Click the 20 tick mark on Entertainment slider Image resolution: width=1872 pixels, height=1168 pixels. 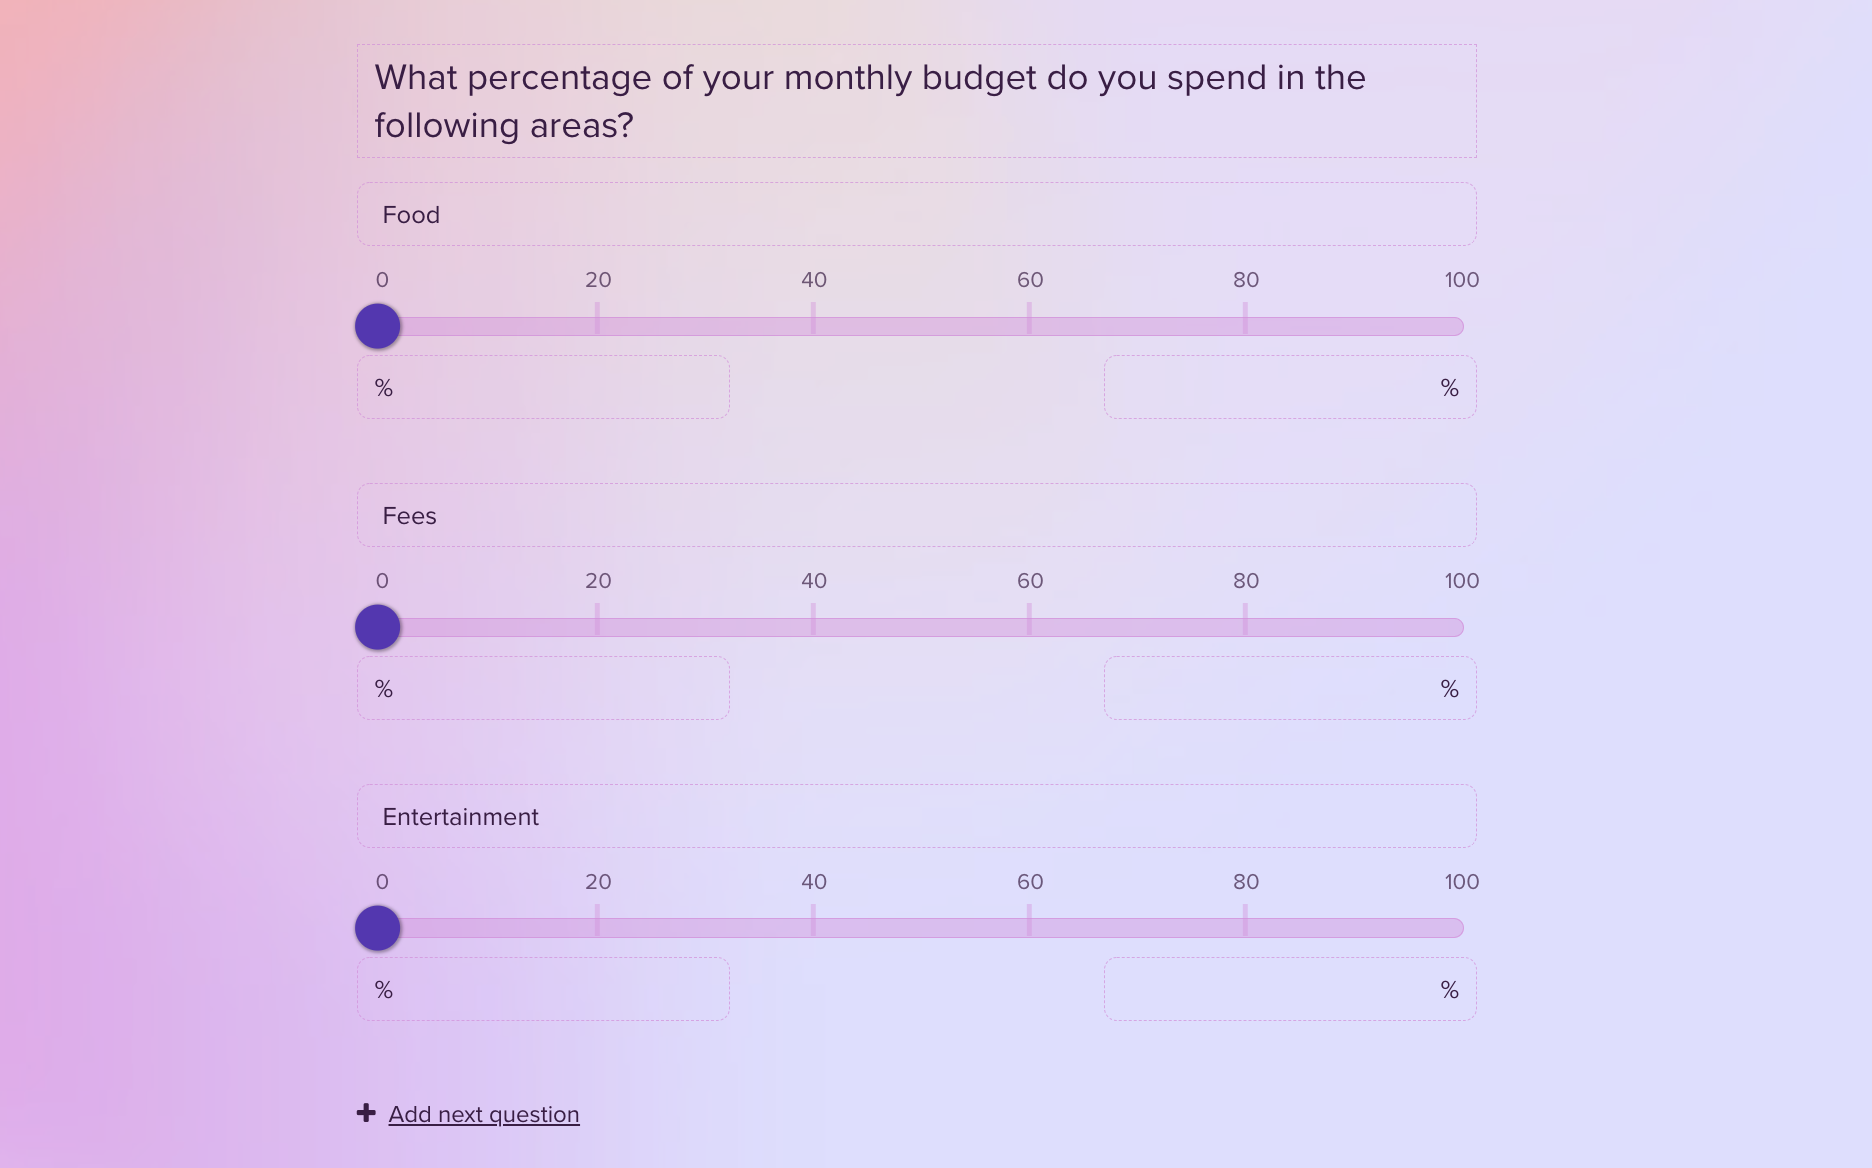pyautogui.click(x=597, y=928)
